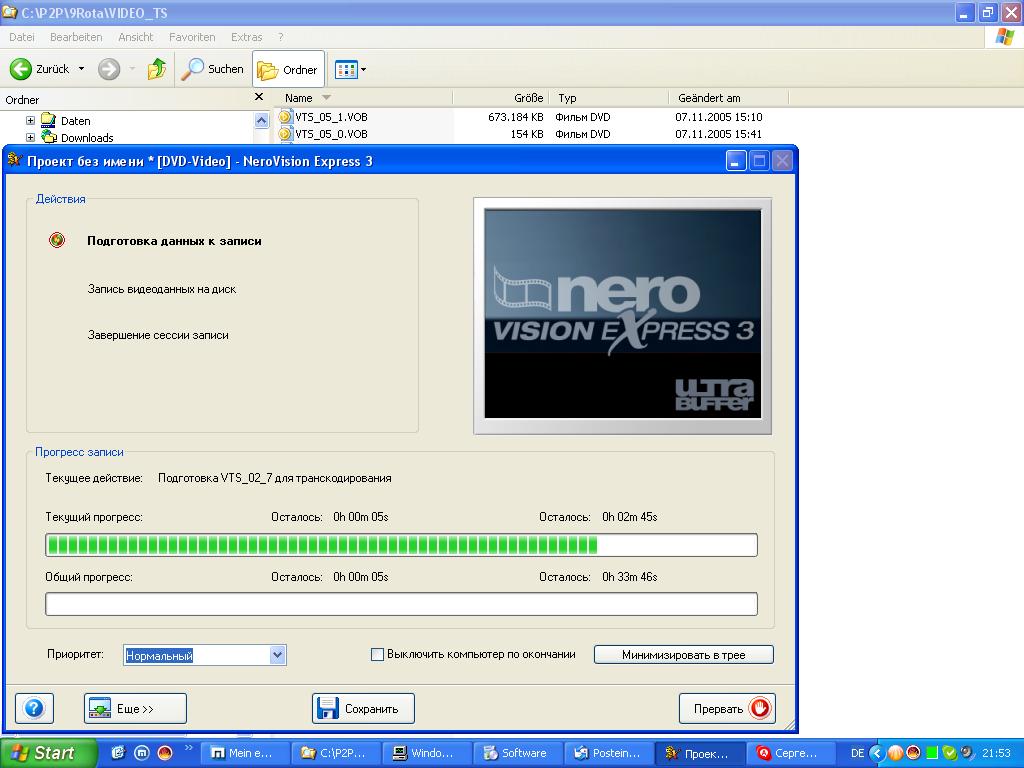
Task: Open the Windows Start button
Action: (x=49, y=753)
